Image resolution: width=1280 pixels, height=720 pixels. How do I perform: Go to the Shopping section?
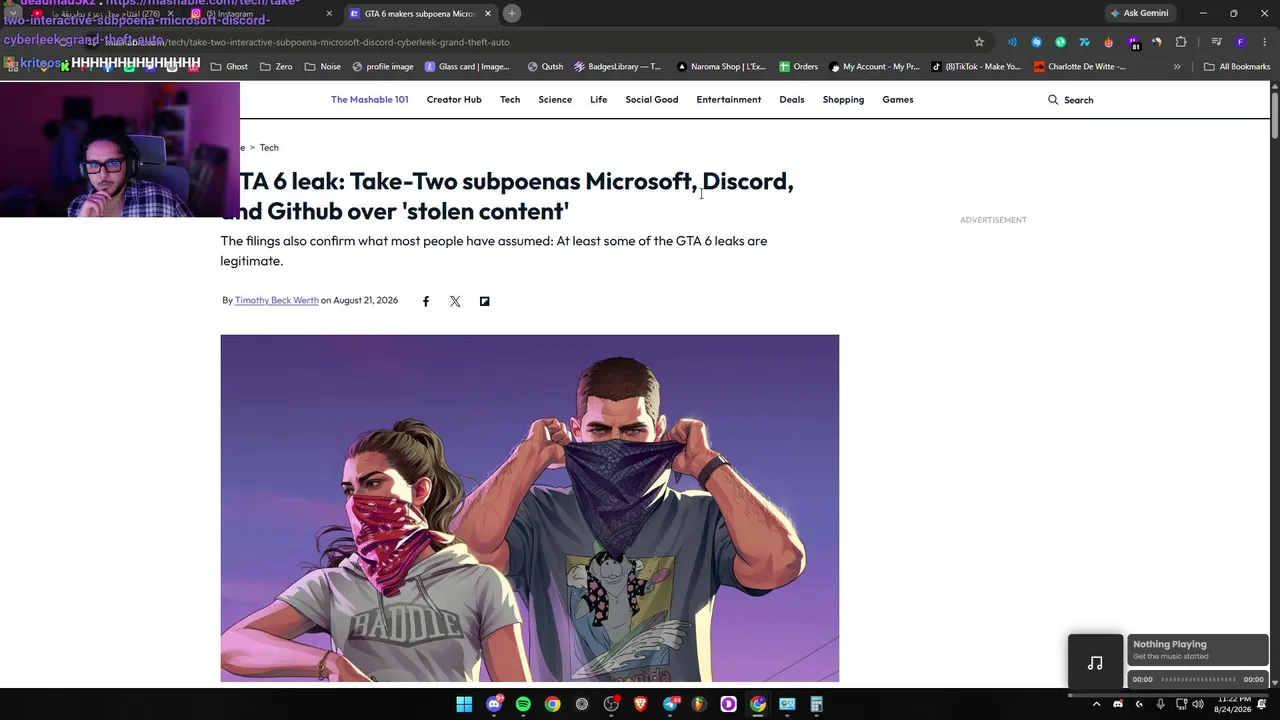pos(843,100)
